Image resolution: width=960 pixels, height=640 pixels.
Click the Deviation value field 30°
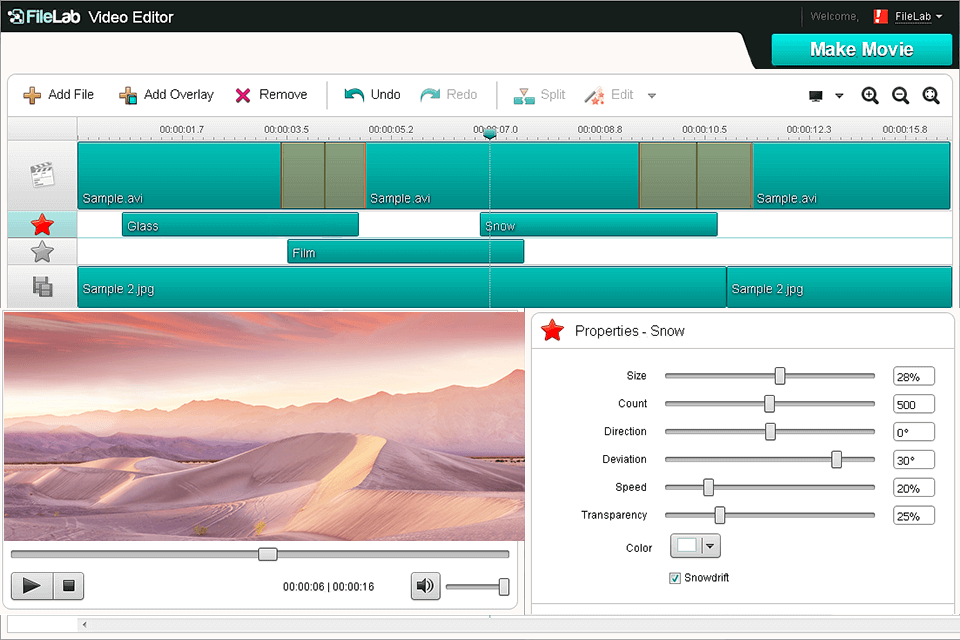(913, 459)
